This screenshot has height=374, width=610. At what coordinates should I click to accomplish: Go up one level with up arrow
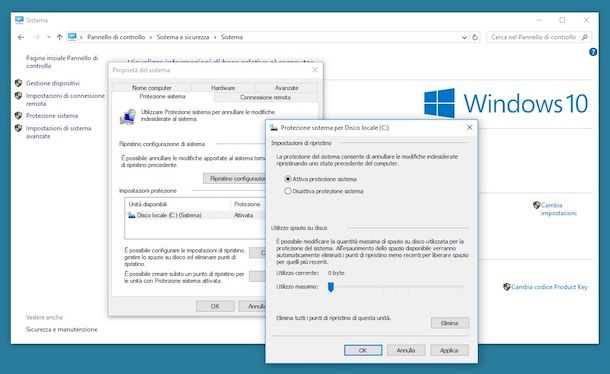pos(59,37)
